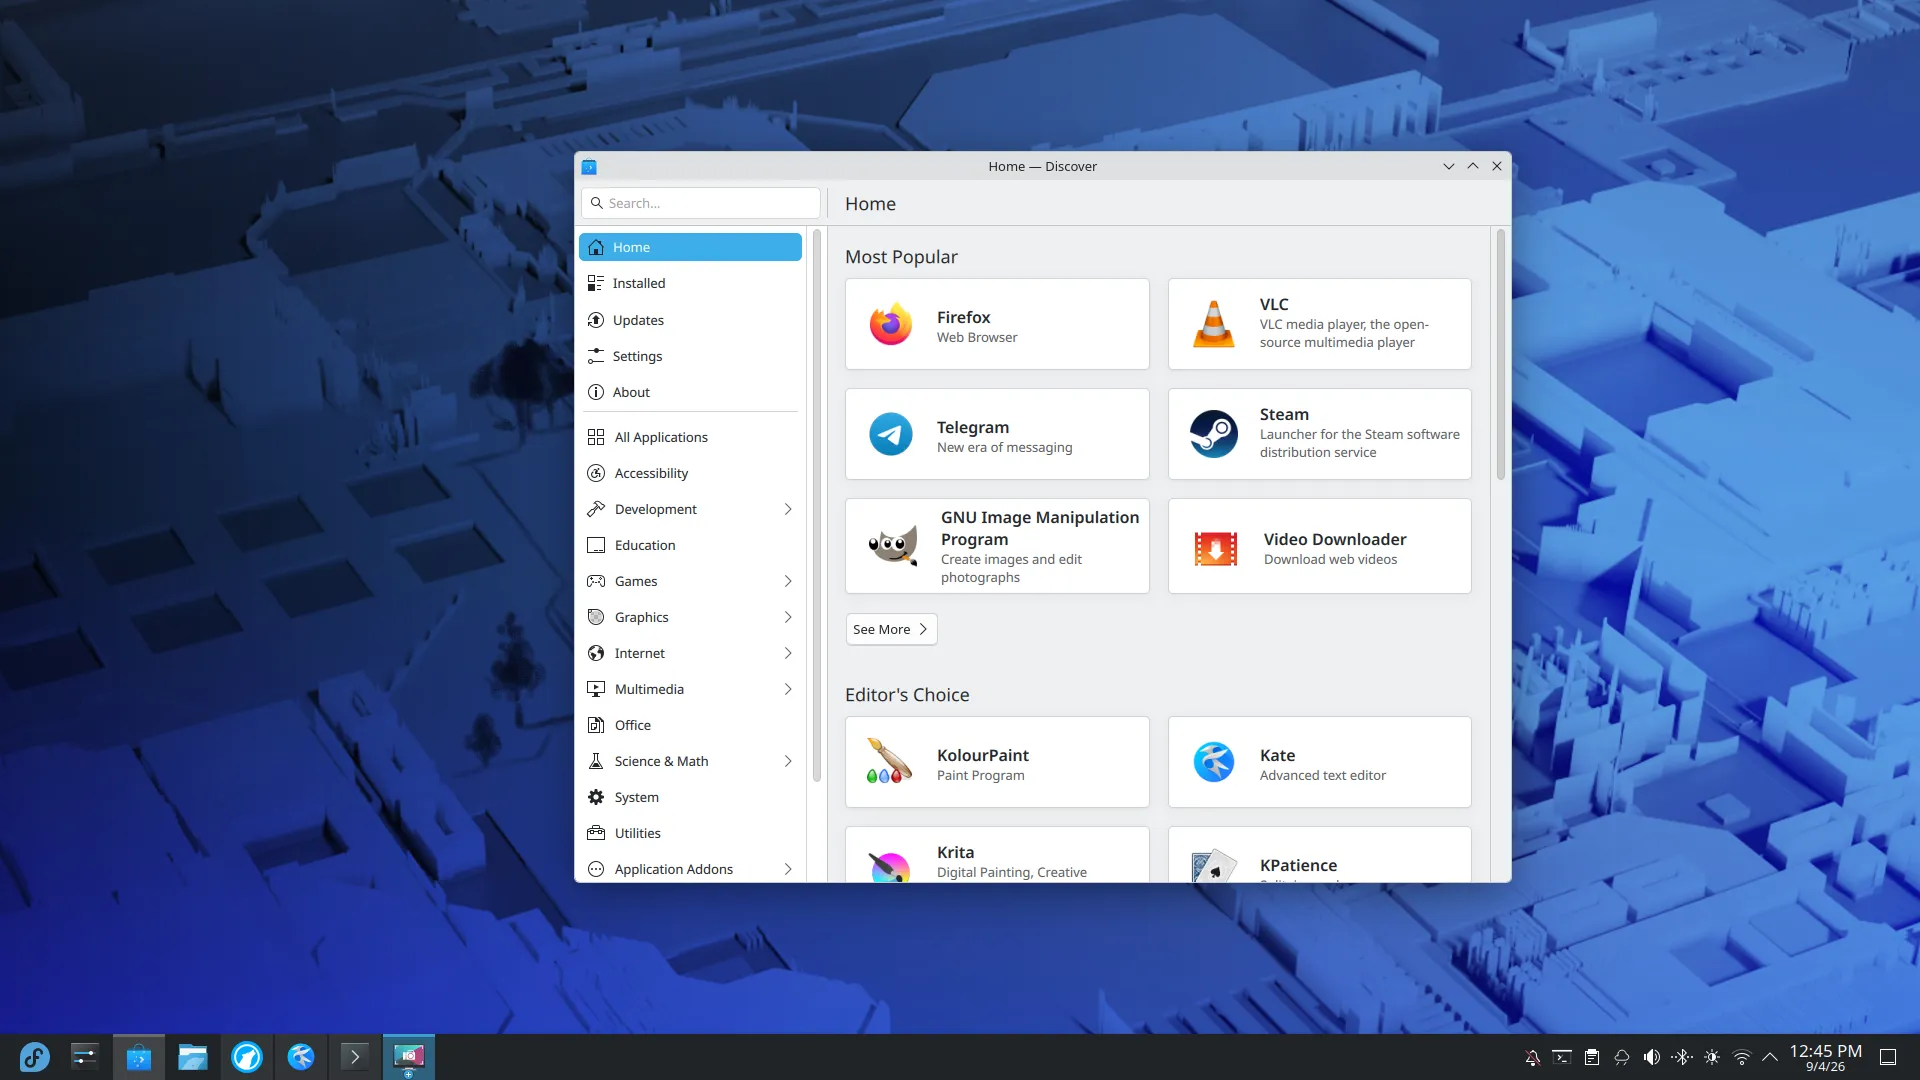Viewport: 1920px width, 1080px height.
Task: Click the Development hammer icon
Action: [596, 509]
